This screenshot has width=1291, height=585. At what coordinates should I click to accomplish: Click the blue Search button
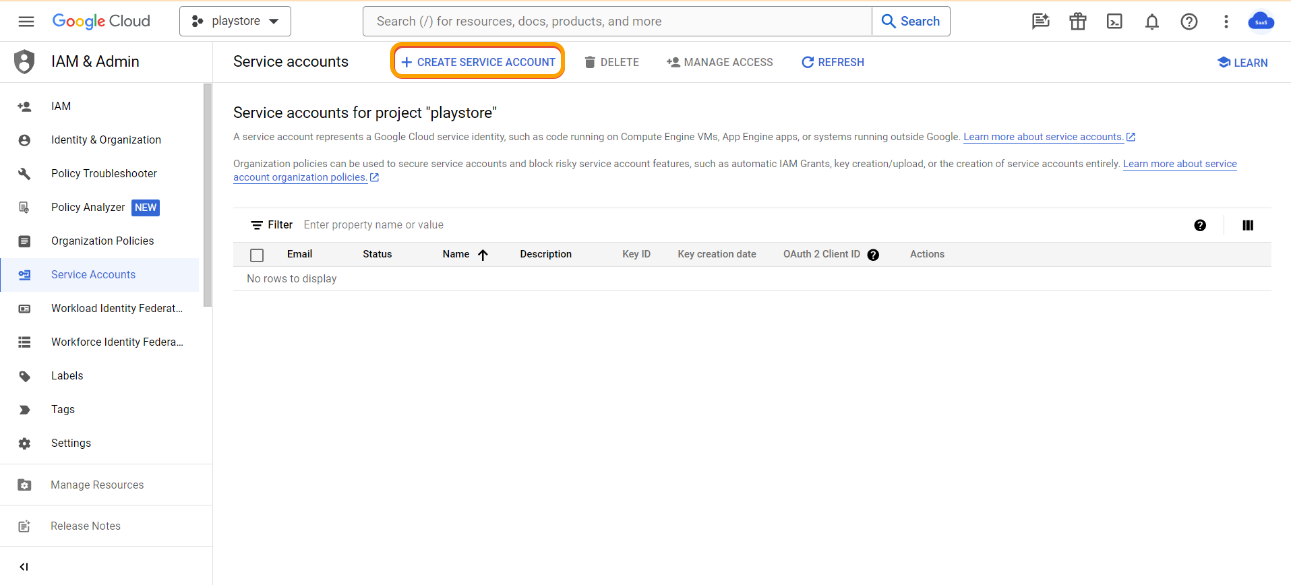coord(911,21)
